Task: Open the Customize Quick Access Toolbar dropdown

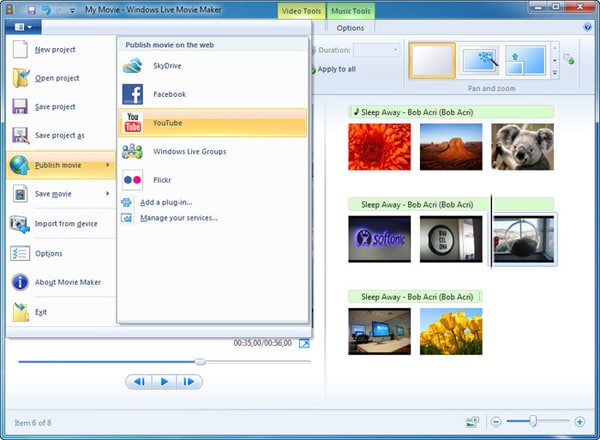Action: [x=72, y=11]
